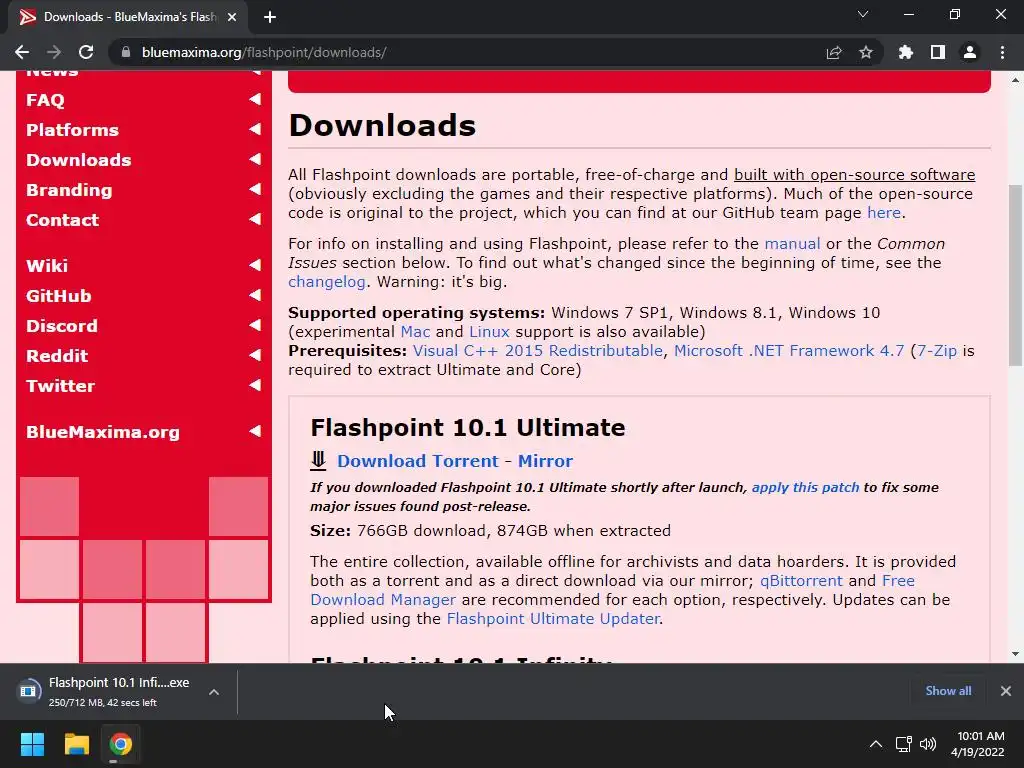
Task: Open the Chrome three-dot menu
Action: (1002, 52)
